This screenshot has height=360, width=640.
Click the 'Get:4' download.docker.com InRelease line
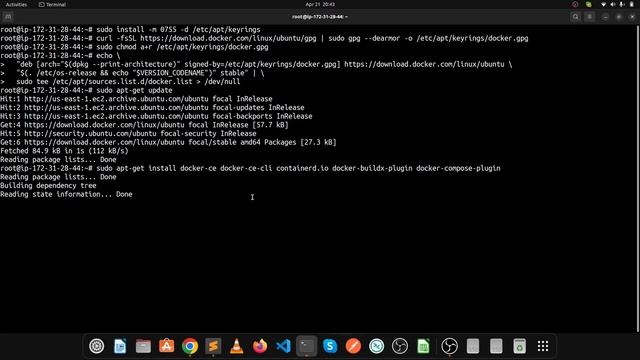pyautogui.click(x=144, y=125)
